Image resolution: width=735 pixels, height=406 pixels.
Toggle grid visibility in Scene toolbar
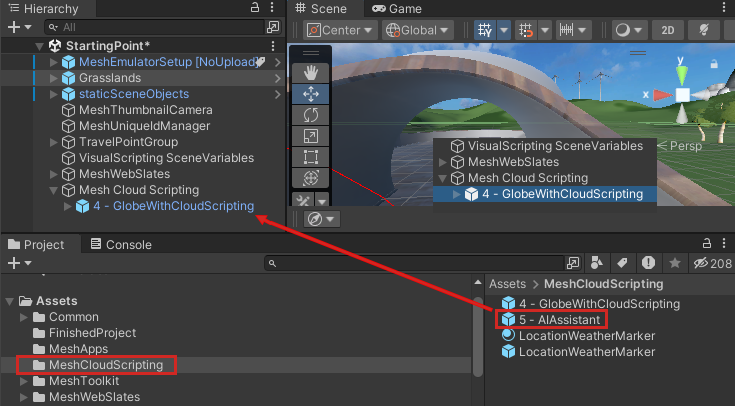point(485,30)
